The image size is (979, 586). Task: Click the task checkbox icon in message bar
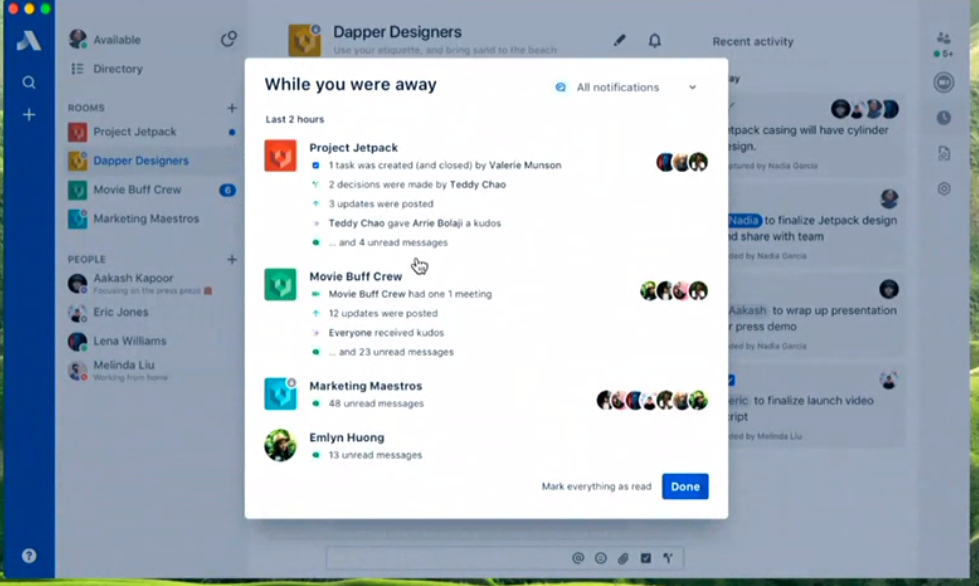(x=646, y=558)
